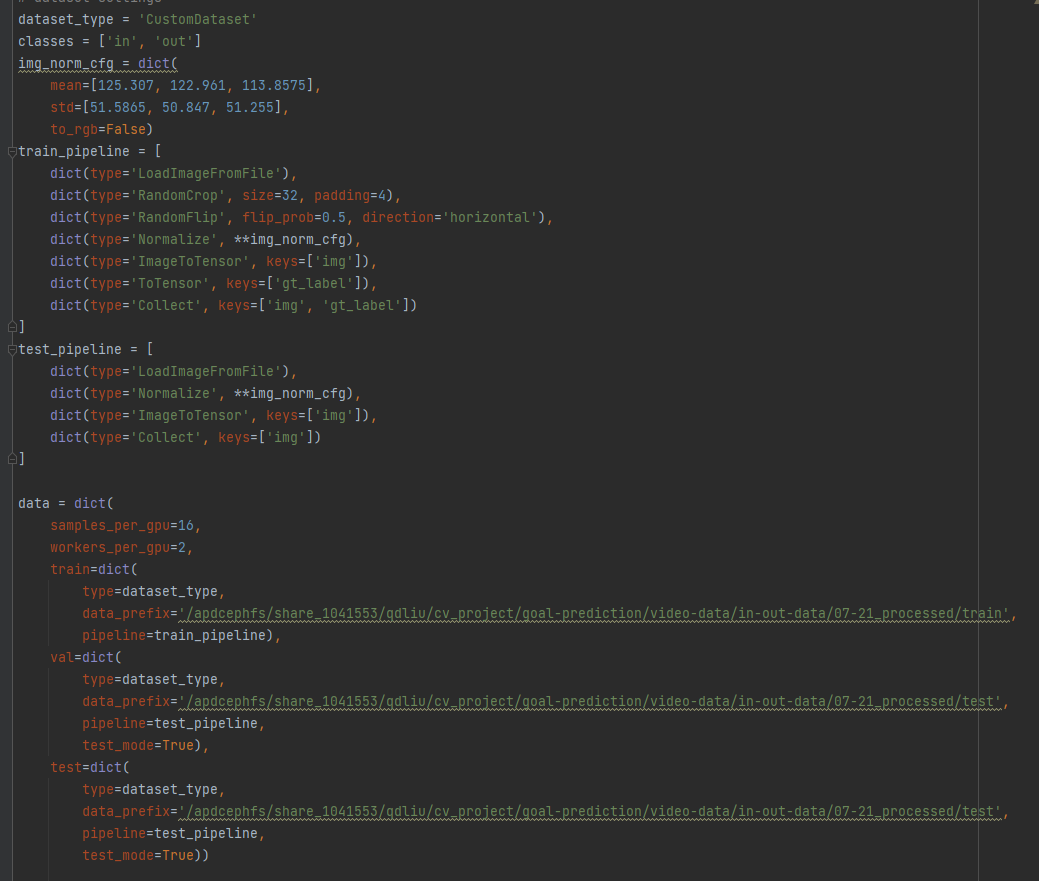Click size=32 in the RandomCrop line

tap(270, 195)
